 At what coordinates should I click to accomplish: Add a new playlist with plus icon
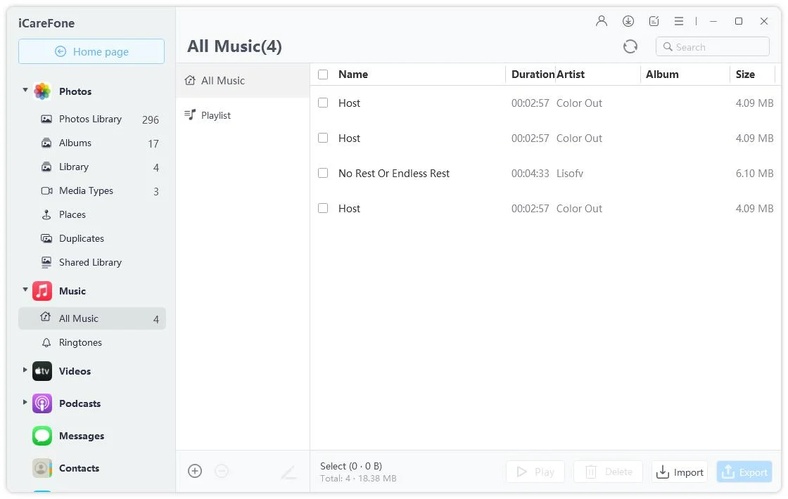click(x=195, y=471)
